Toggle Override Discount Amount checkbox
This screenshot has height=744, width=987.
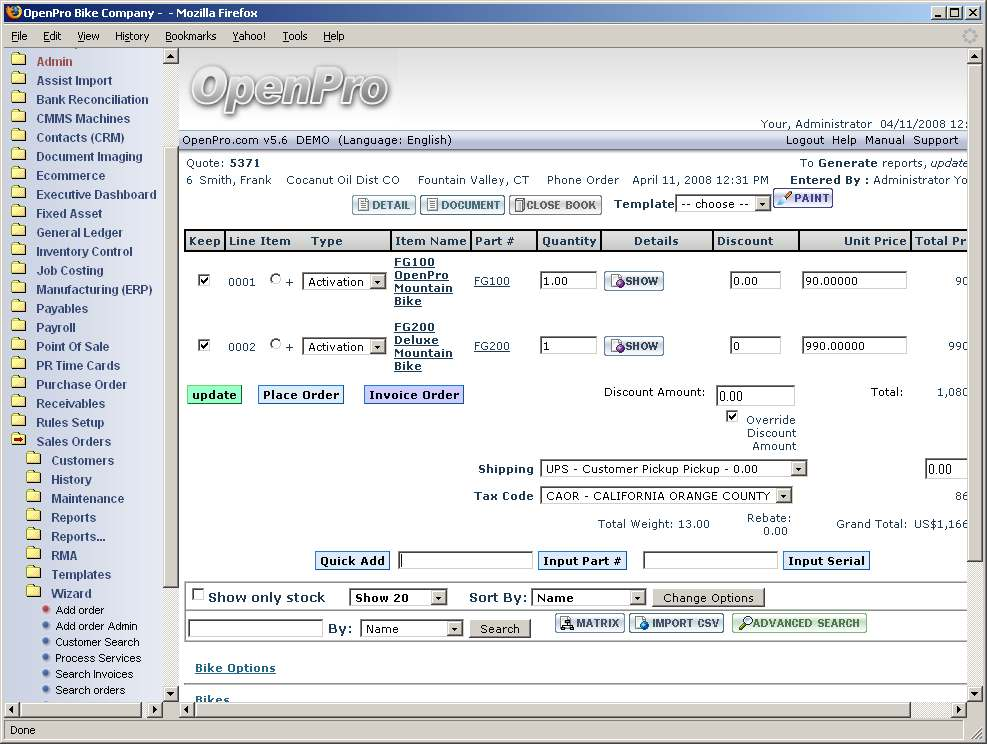(733, 416)
